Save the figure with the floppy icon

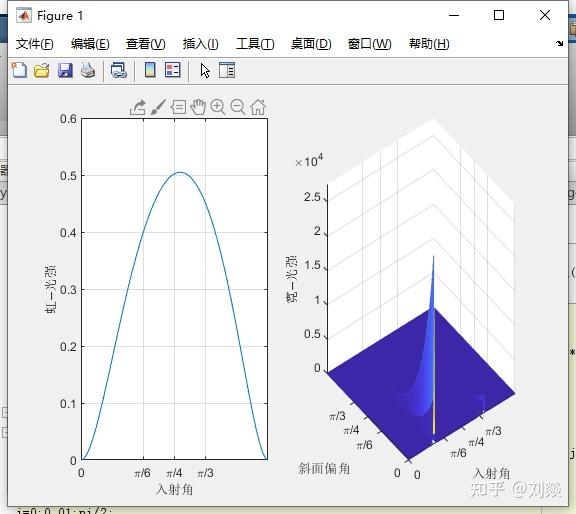(x=65, y=70)
